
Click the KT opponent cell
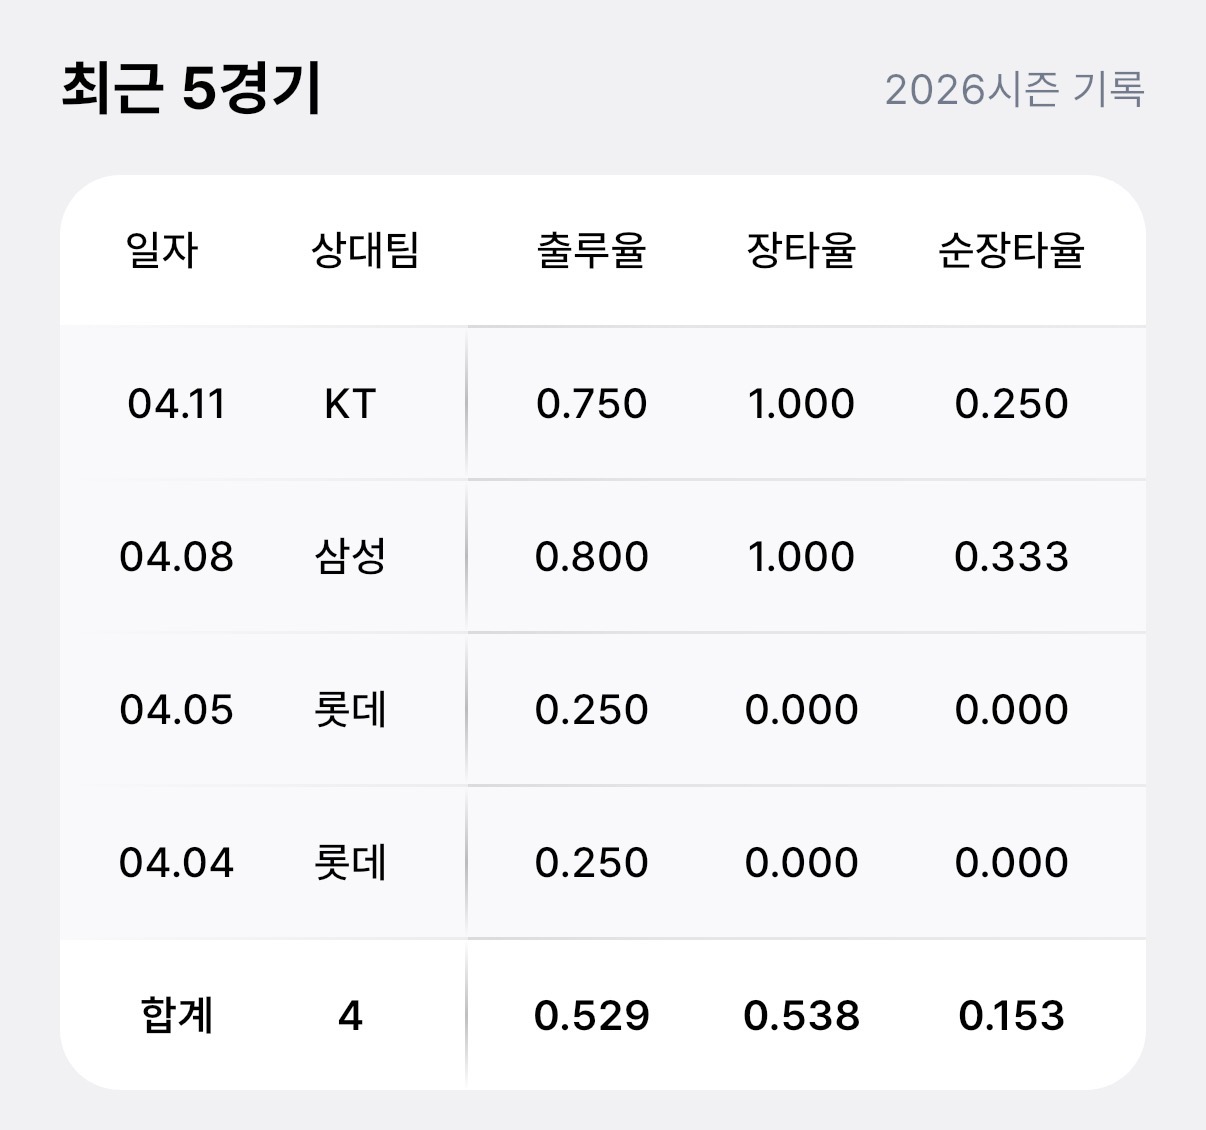coord(350,404)
